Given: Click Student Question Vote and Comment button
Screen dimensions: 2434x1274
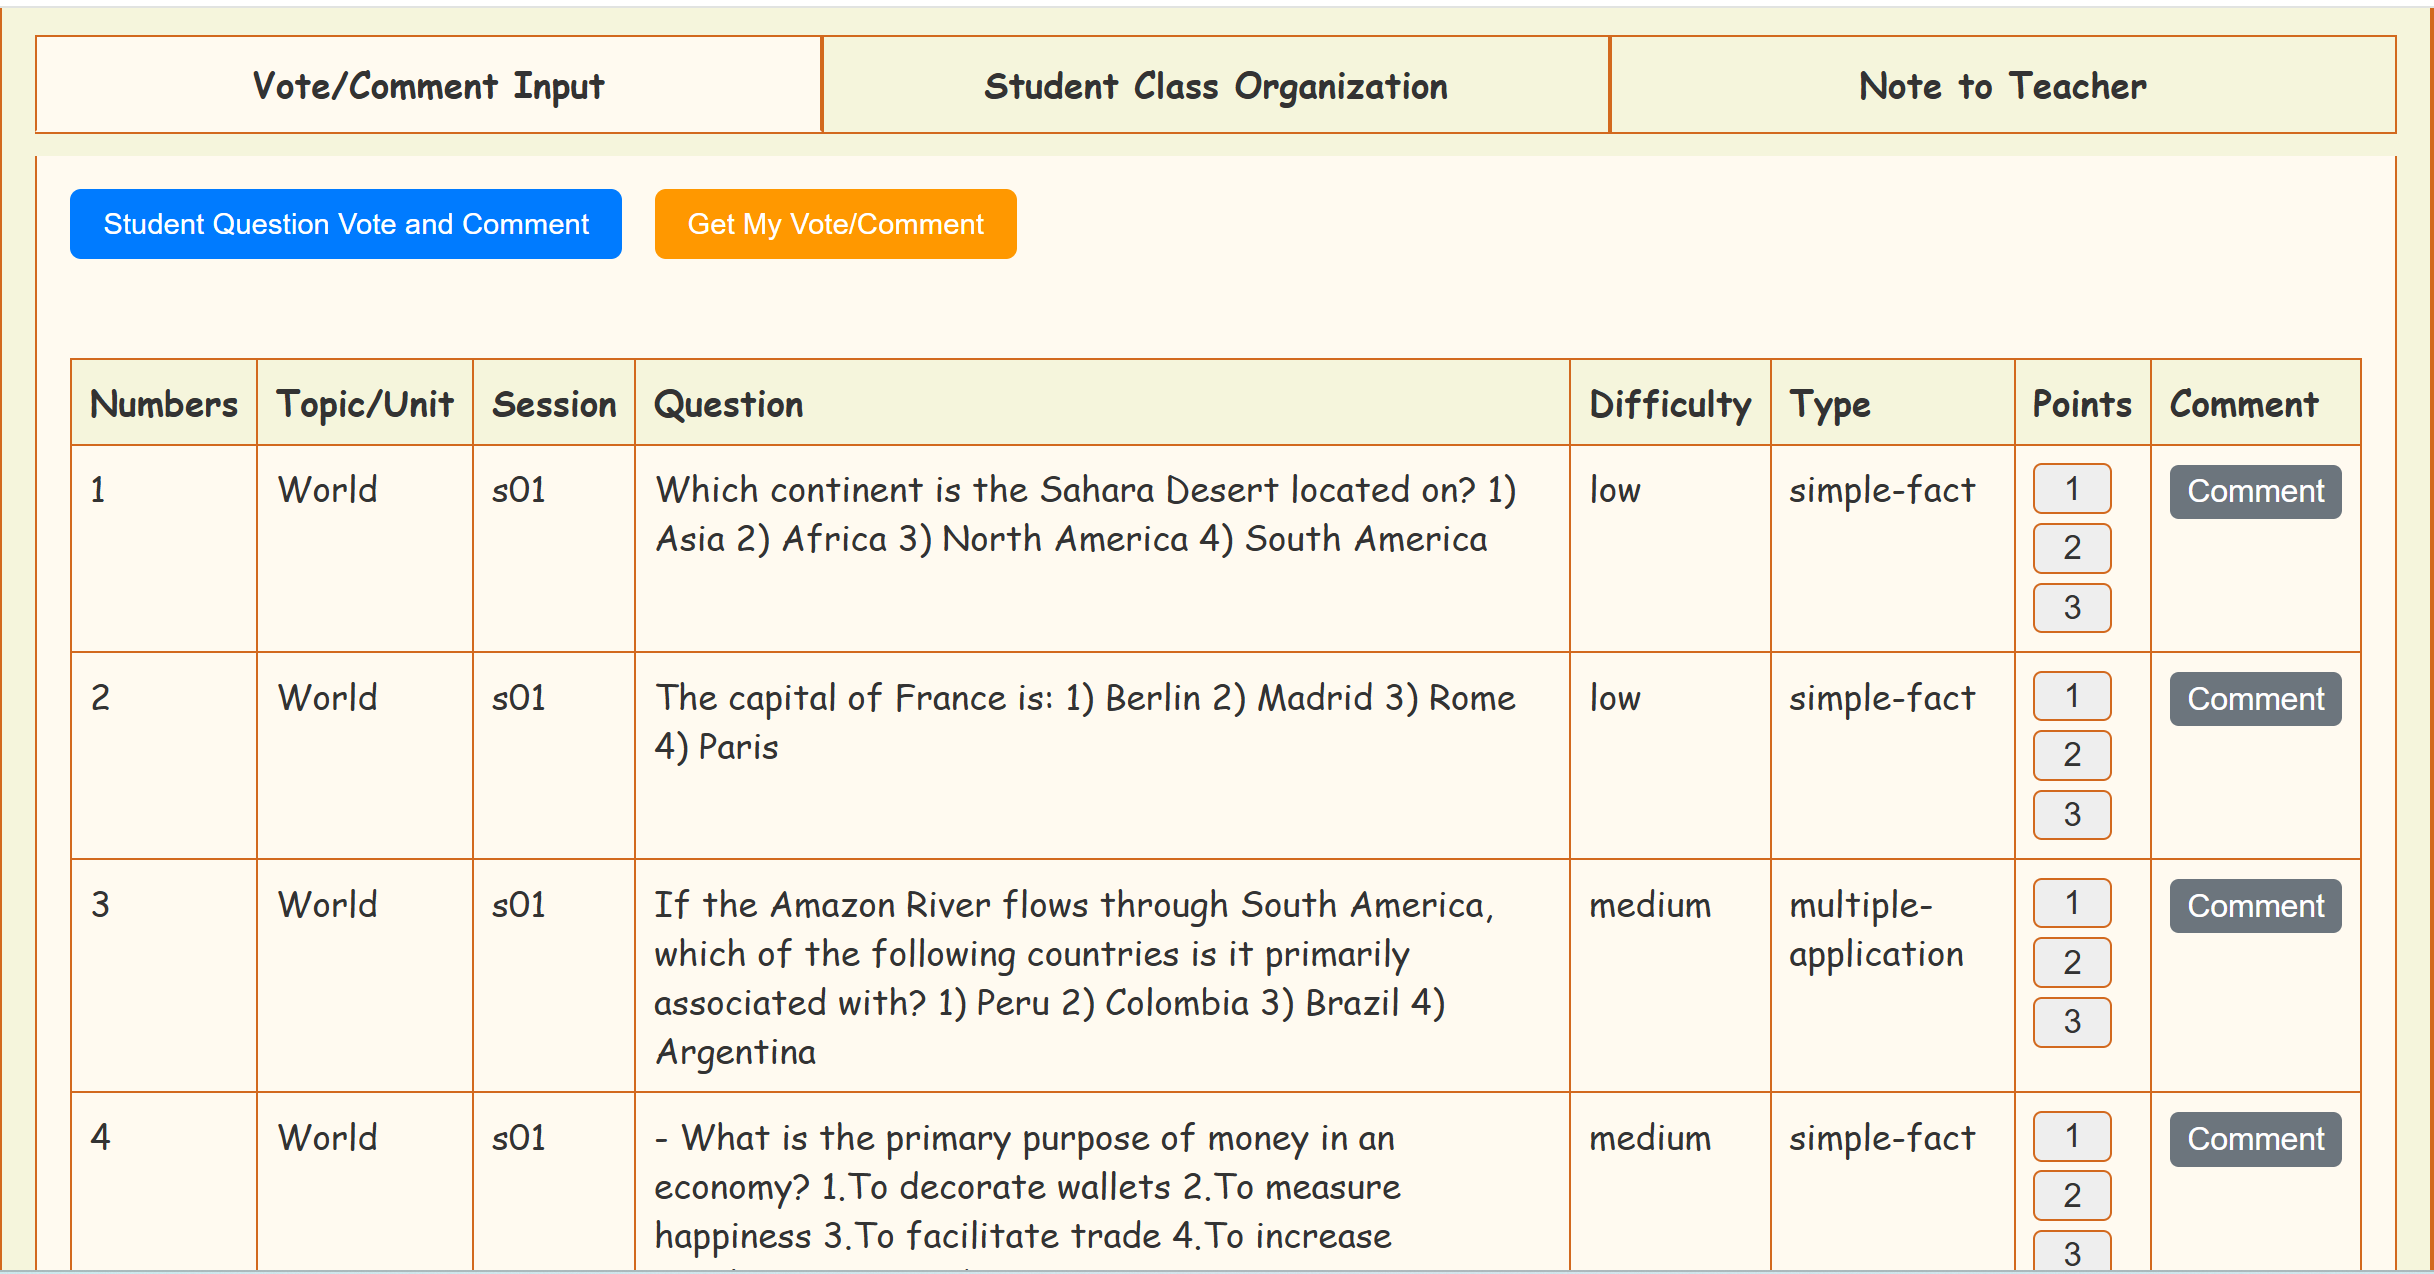Looking at the screenshot, I should point(346,224).
